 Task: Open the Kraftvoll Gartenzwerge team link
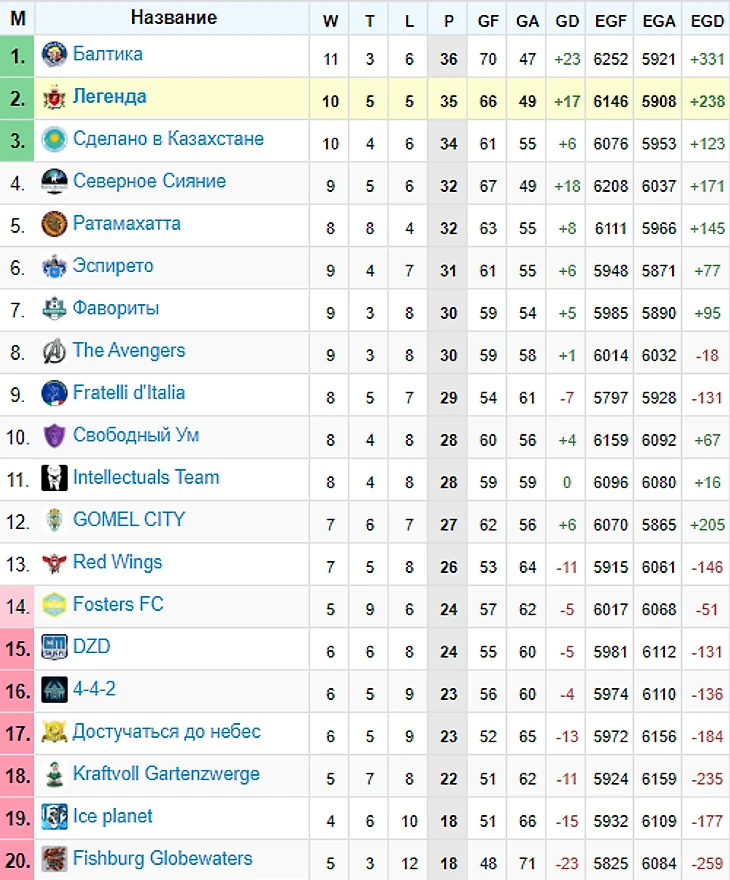point(166,774)
